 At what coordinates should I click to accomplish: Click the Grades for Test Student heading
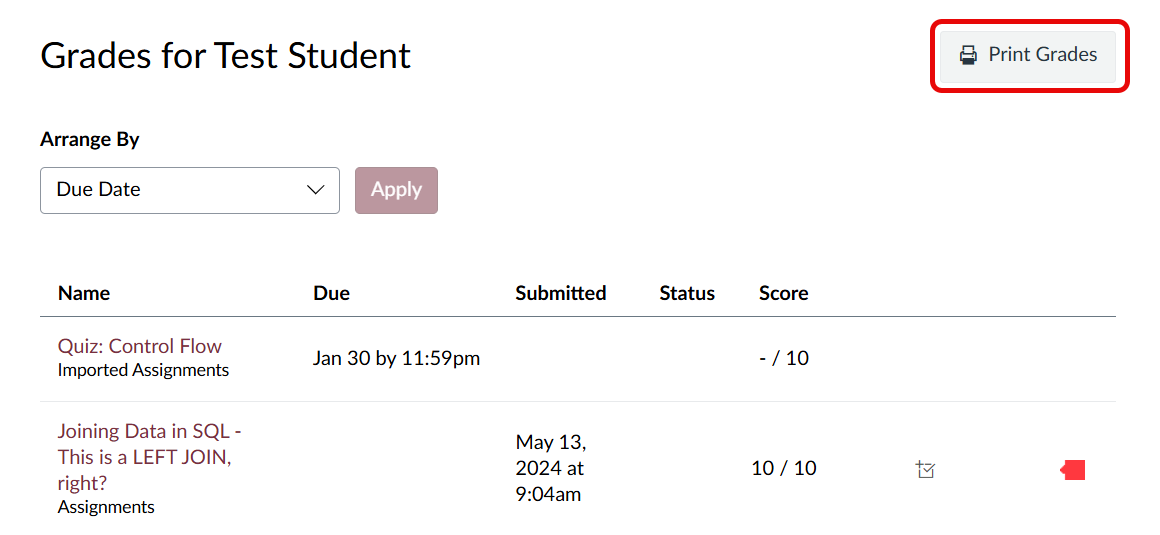[x=225, y=55]
